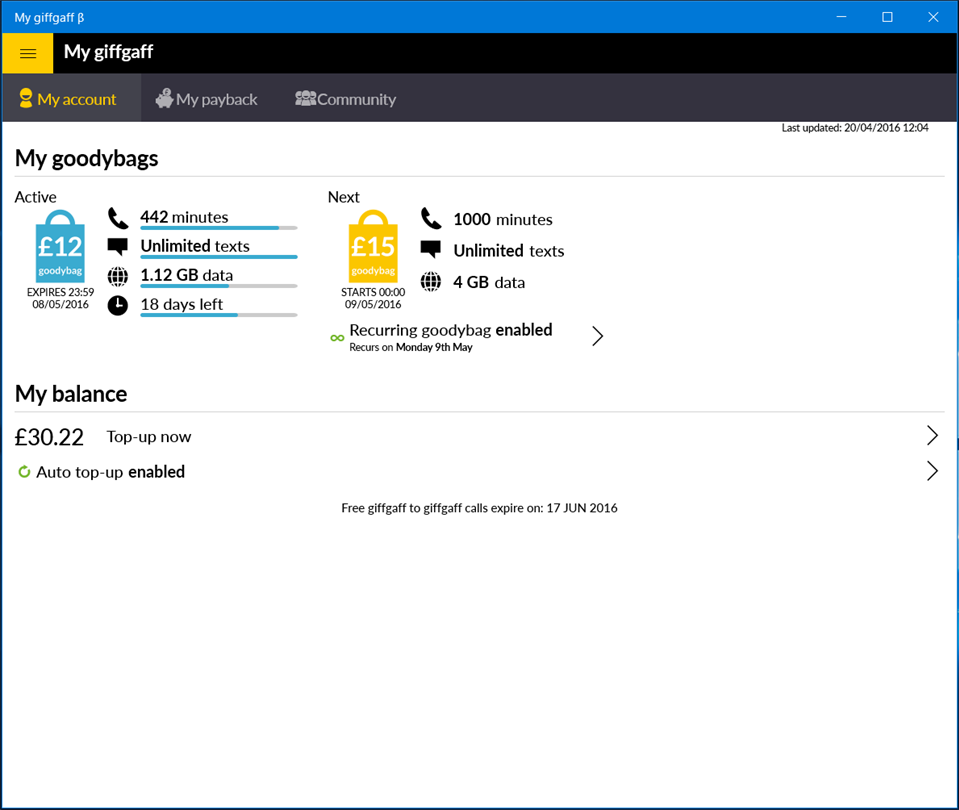Click EXPIRES 23:59 08/05/2016 text
This screenshot has height=810, width=959.
(x=60, y=298)
